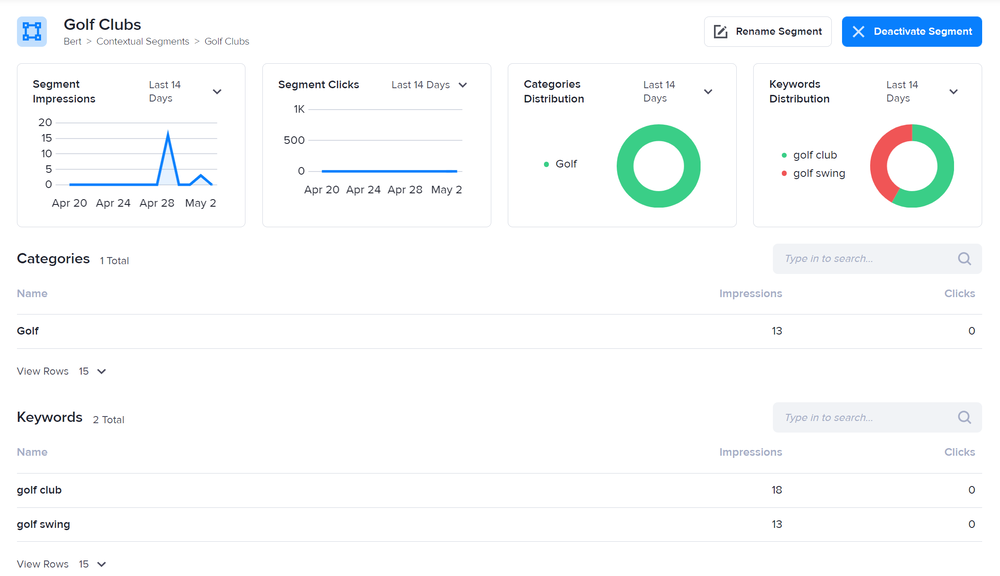
Task: Click the Categories search magnifier icon
Action: coord(964,259)
